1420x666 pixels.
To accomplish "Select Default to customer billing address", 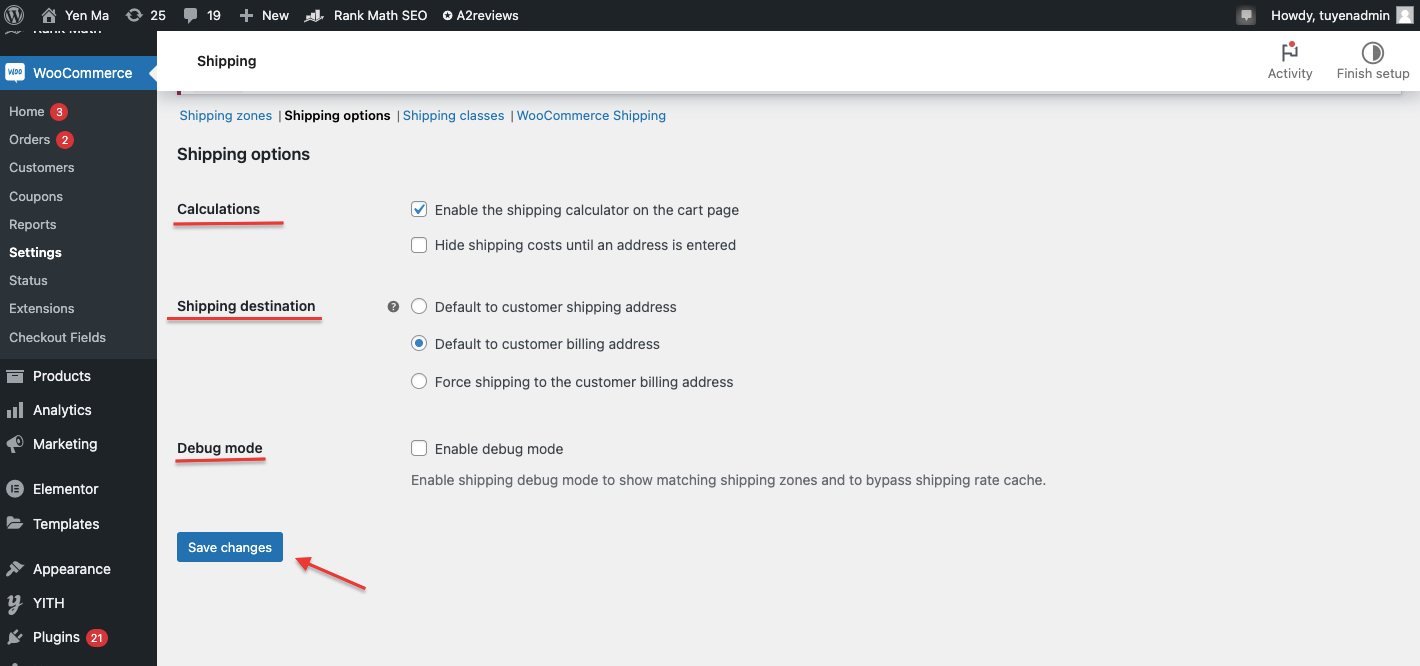I will [419, 344].
